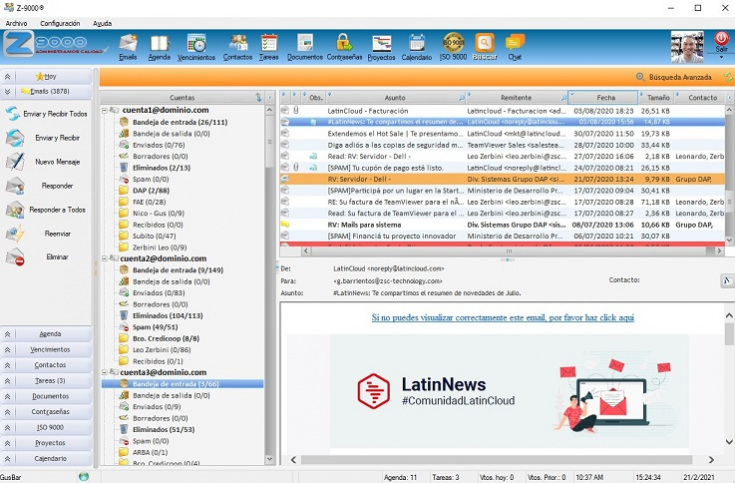This screenshot has width=735, height=483.
Task: Expand the Tareas (3) sidebar section
Action: (x=8, y=381)
